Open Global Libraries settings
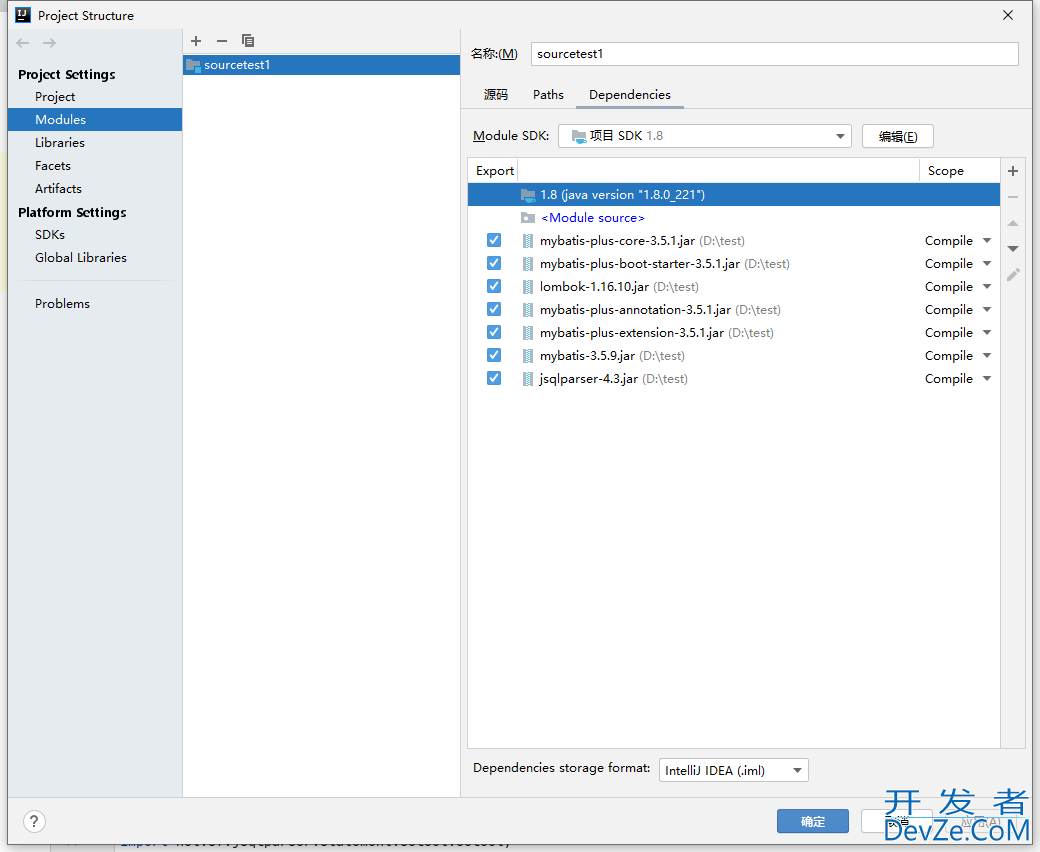This screenshot has width=1040, height=852. point(80,258)
